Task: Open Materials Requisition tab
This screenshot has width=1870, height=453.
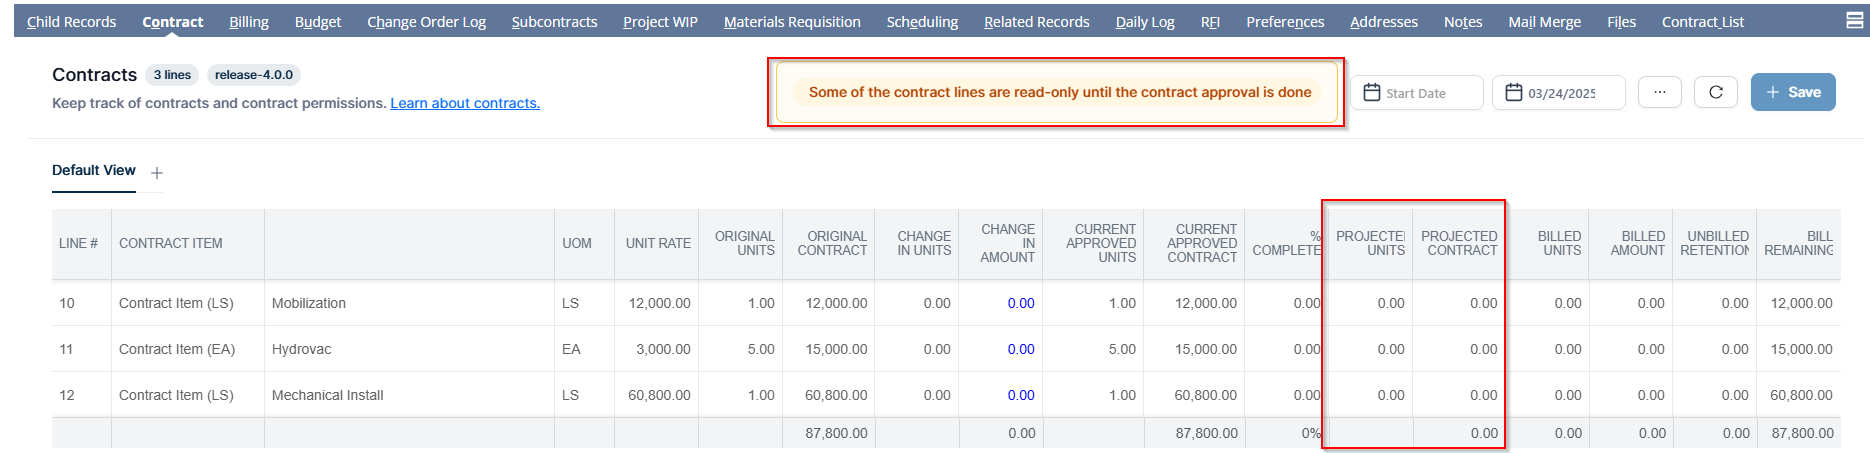Action: point(792,21)
